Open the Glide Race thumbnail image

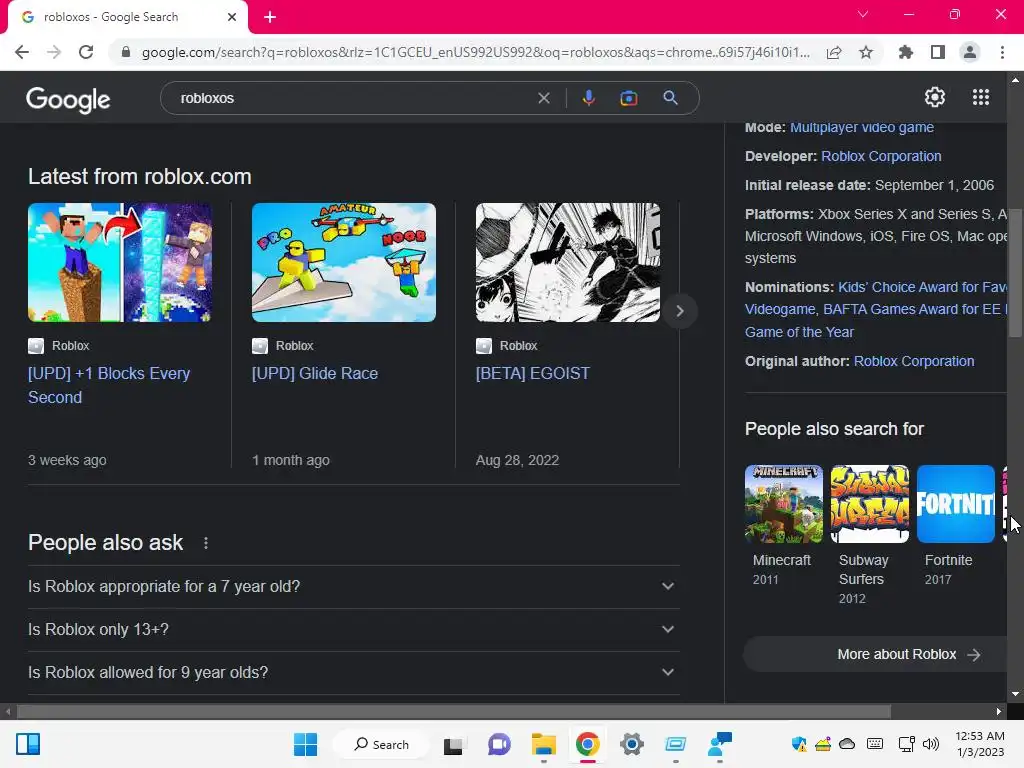point(344,263)
